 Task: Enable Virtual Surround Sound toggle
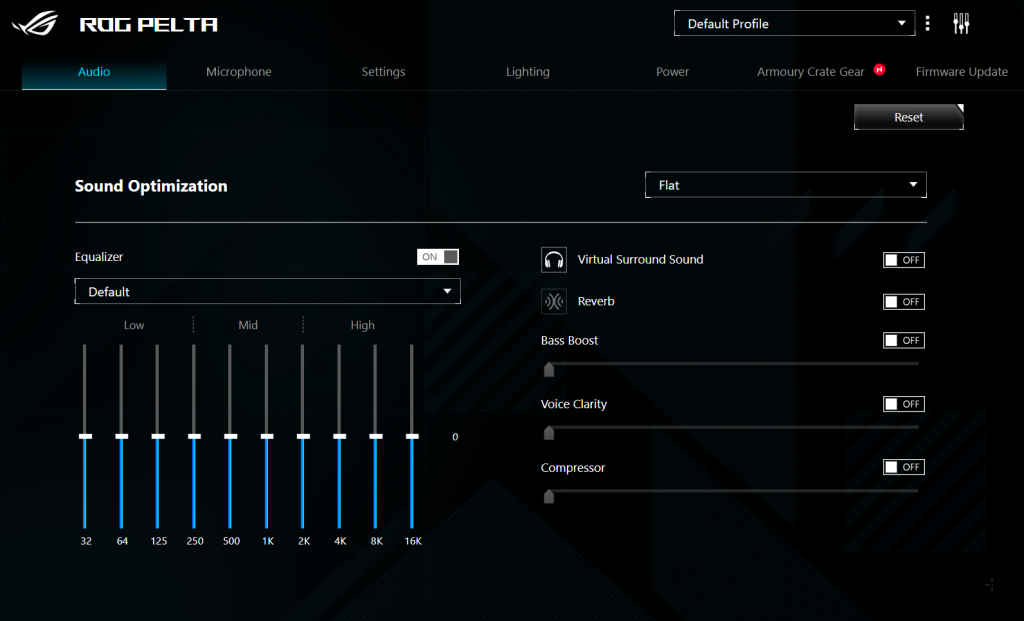coord(903,260)
